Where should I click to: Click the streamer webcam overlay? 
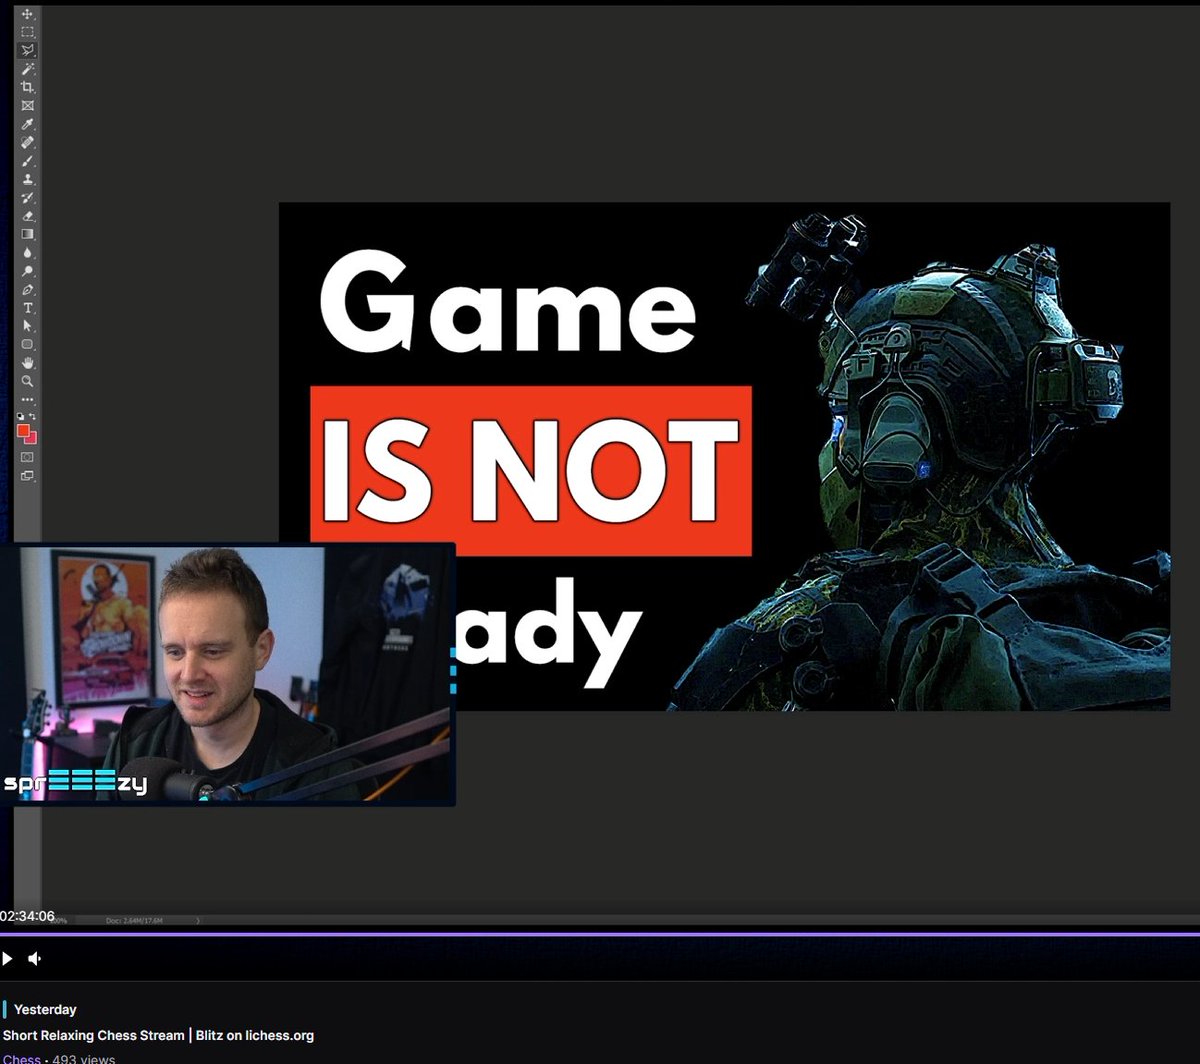coord(227,674)
